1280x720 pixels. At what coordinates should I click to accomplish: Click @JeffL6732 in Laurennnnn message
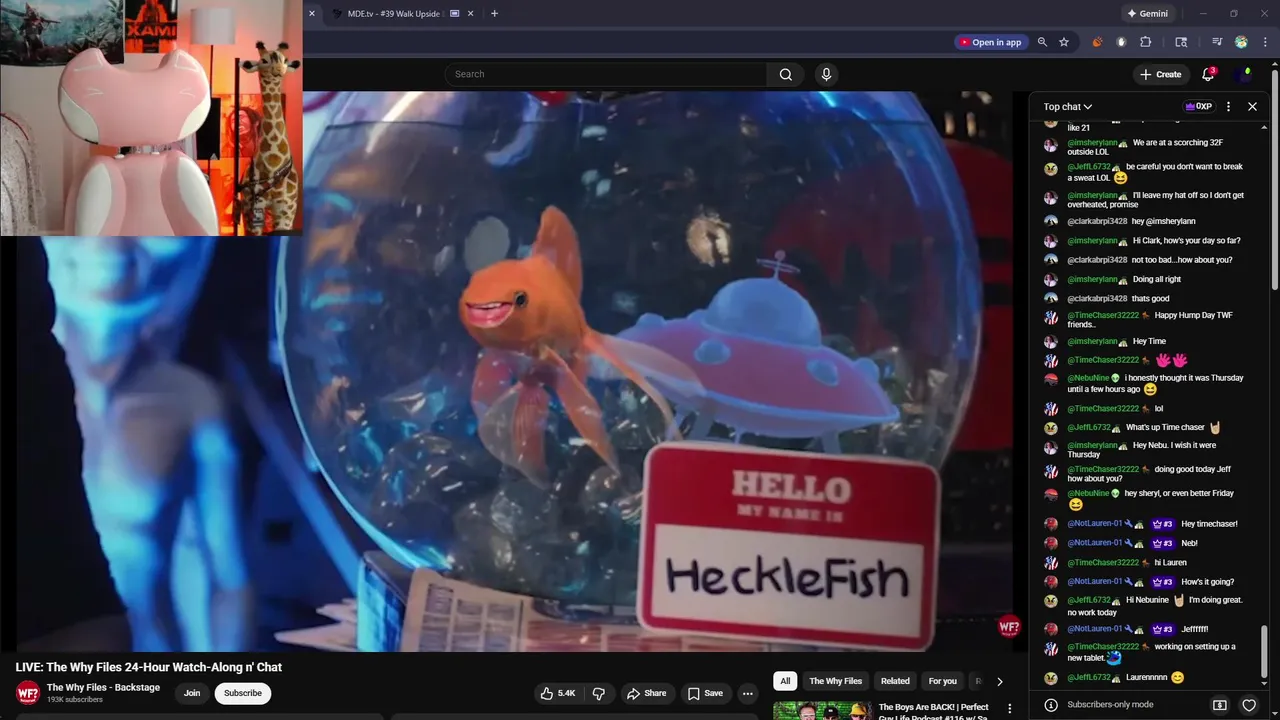(1089, 677)
